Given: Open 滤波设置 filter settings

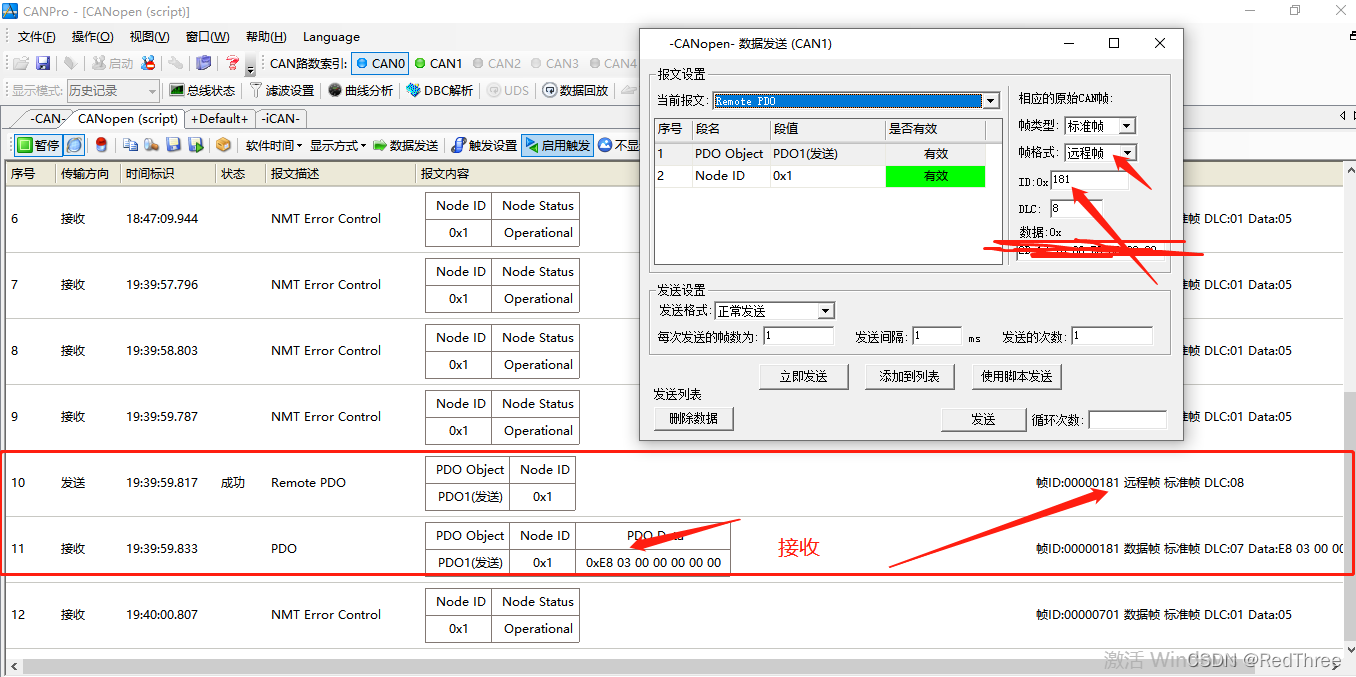Looking at the screenshot, I should point(282,90).
